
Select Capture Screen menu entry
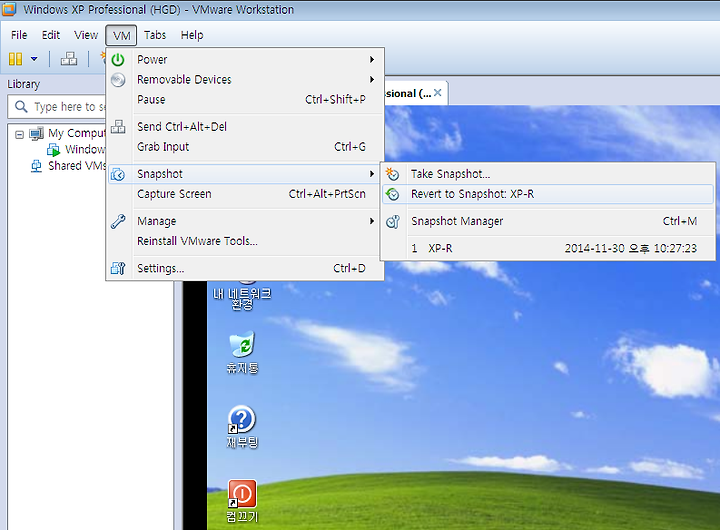tap(245, 194)
